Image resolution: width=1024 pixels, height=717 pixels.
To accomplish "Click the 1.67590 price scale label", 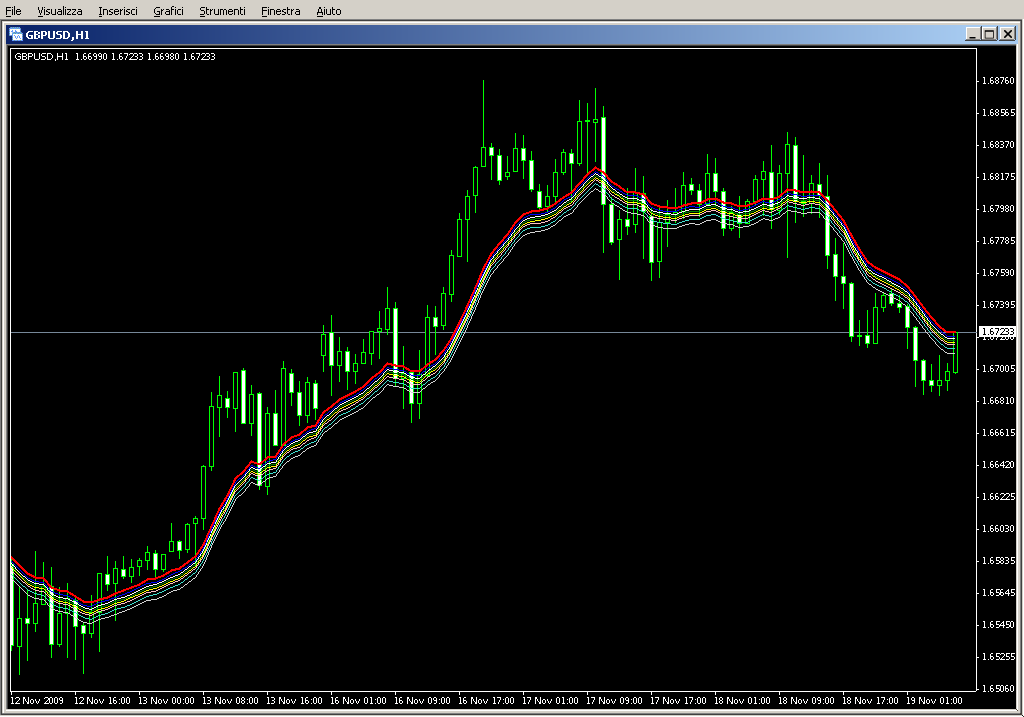I will tap(999, 273).
